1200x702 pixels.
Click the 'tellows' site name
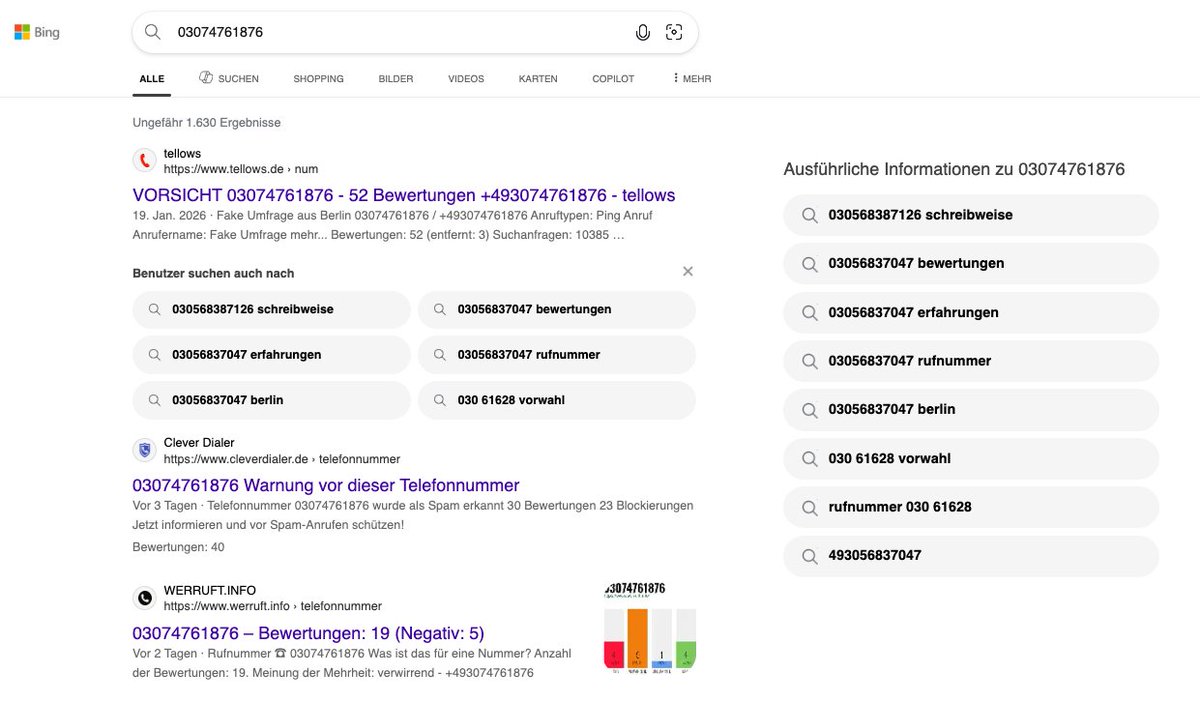click(183, 154)
